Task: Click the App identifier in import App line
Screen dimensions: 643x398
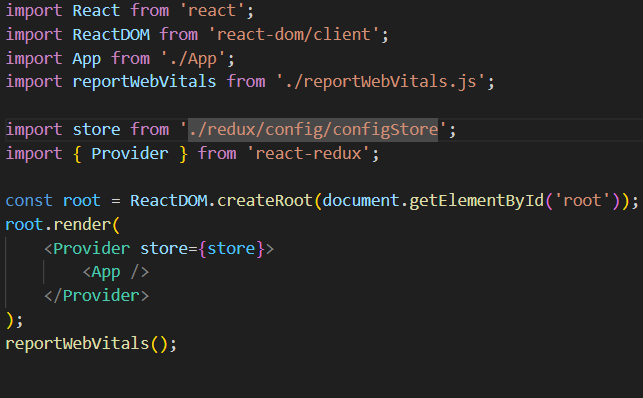Action: pyautogui.click(x=87, y=59)
